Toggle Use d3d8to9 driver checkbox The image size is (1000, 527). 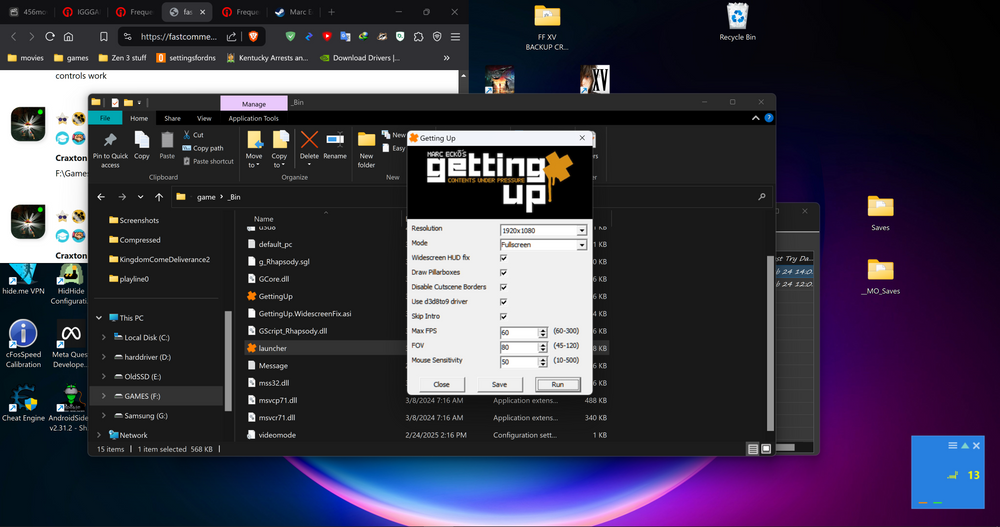coord(503,302)
